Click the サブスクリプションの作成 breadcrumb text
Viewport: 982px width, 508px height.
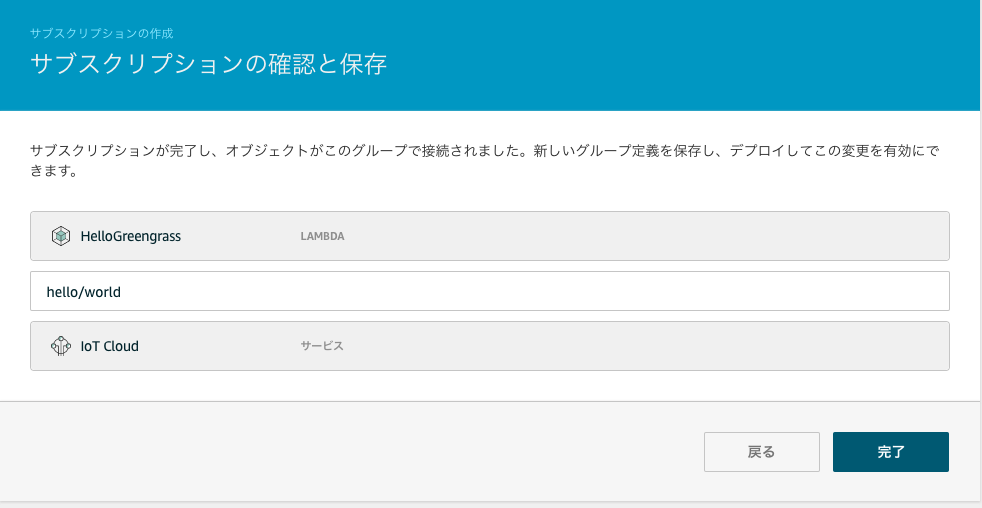(x=101, y=33)
